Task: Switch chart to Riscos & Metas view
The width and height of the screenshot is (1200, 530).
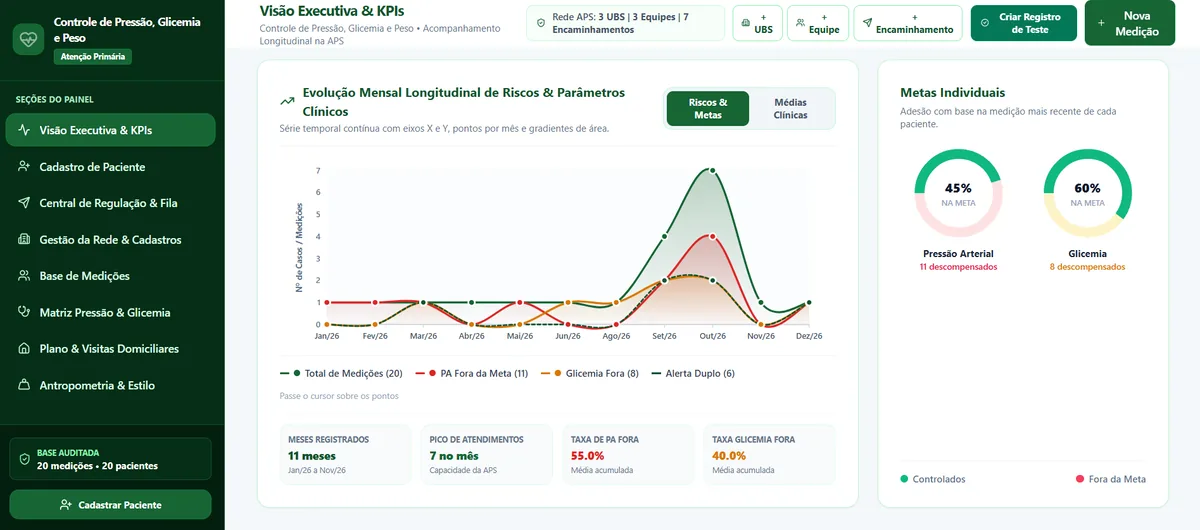Action: tap(708, 109)
